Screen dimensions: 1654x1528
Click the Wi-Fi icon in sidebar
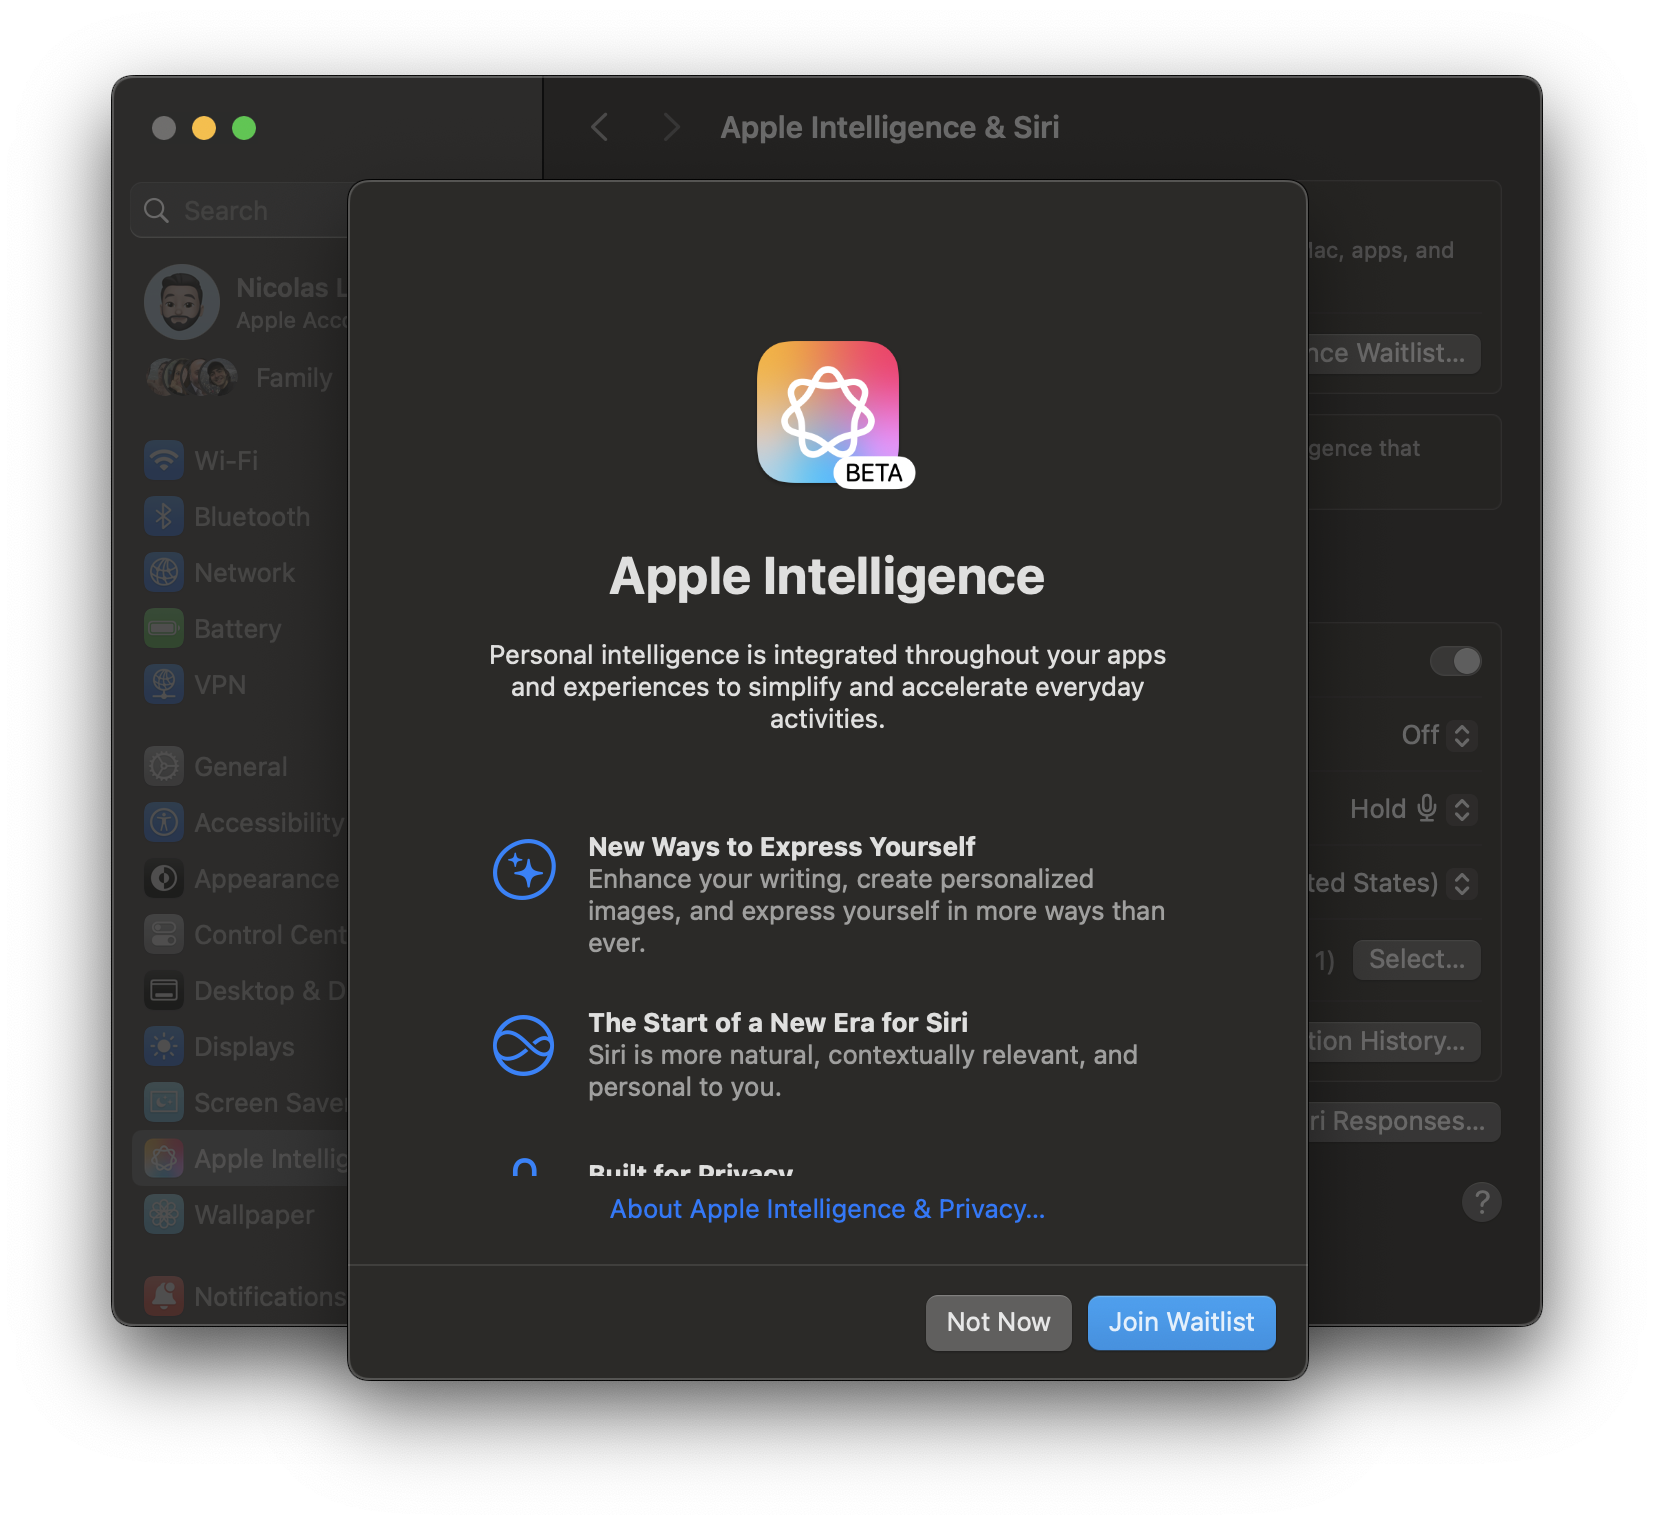click(164, 460)
